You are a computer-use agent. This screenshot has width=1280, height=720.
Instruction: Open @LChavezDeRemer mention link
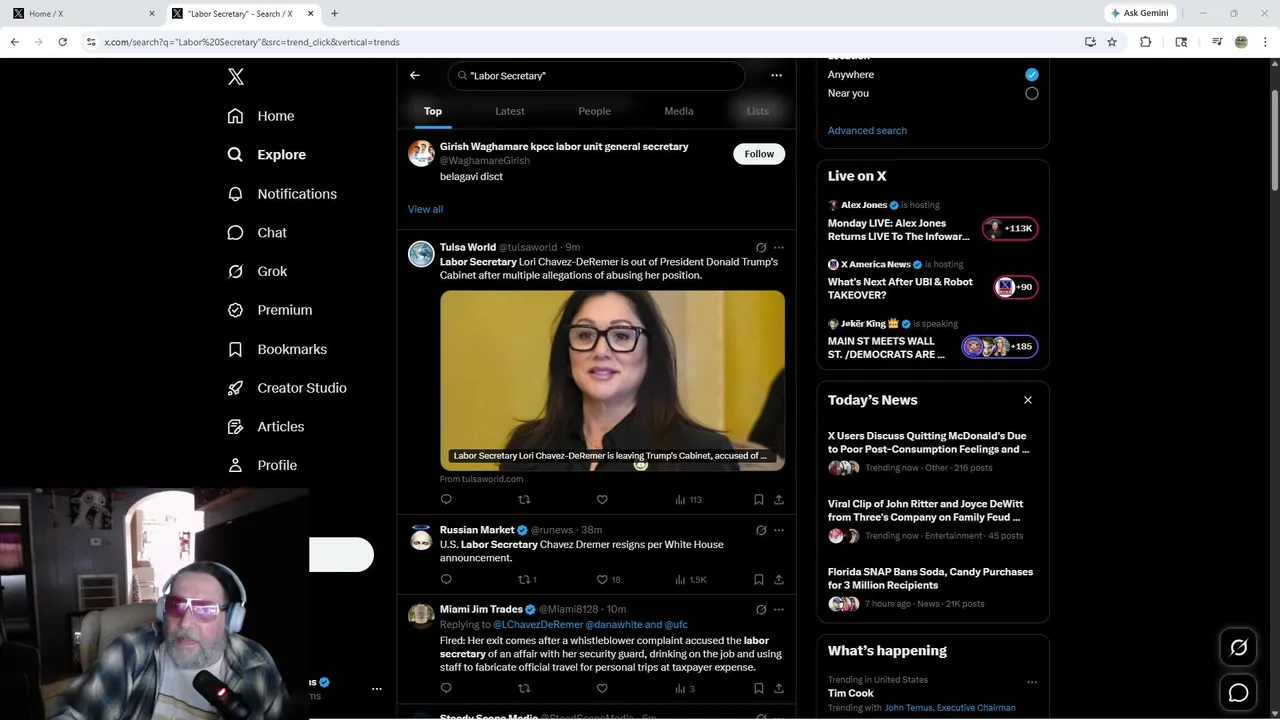coord(538,624)
